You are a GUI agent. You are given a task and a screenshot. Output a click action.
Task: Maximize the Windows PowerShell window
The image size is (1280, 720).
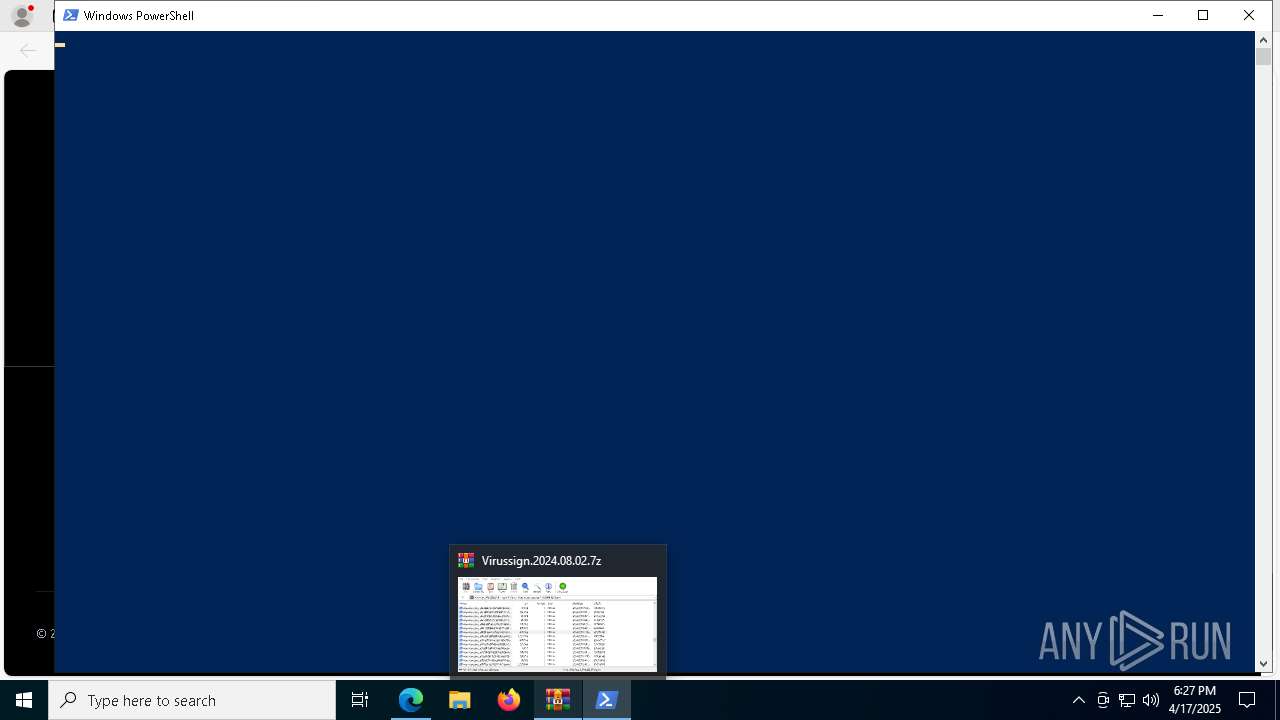[1203, 15]
